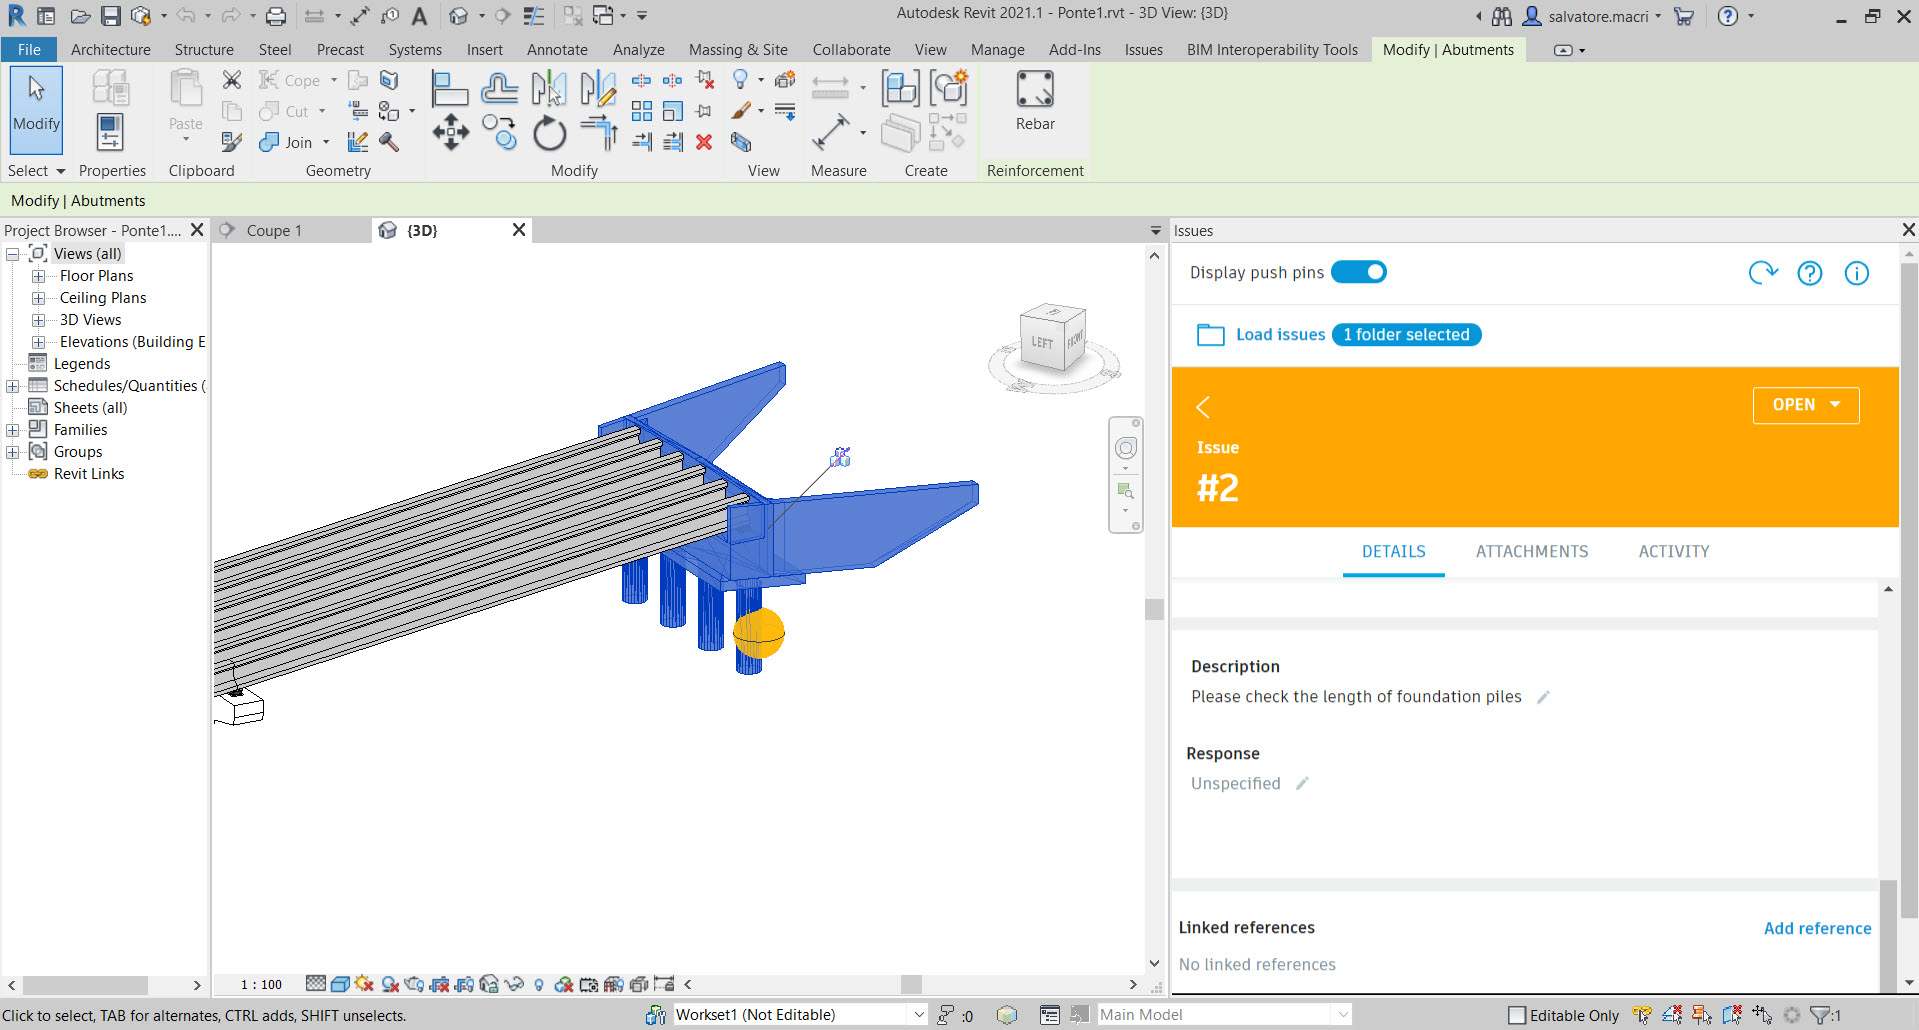
Task: Click the Add reference link
Action: tap(1817, 928)
